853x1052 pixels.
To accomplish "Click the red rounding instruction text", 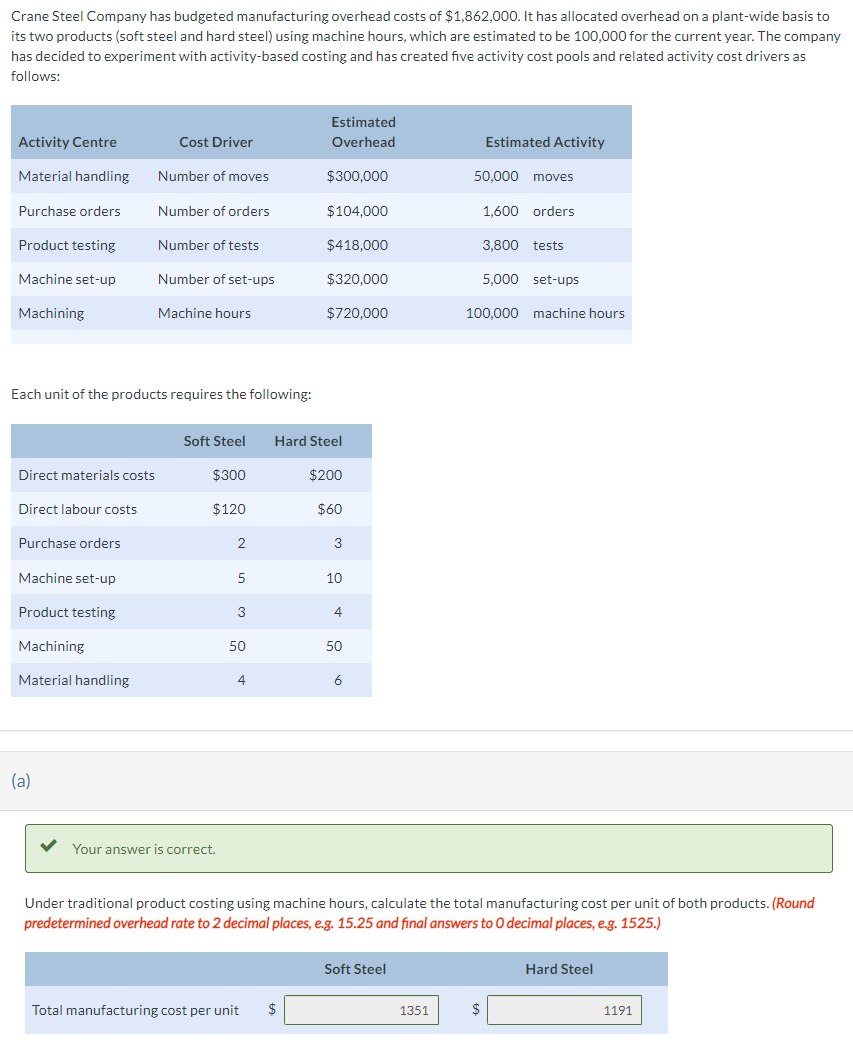I will (x=419, y=913).
